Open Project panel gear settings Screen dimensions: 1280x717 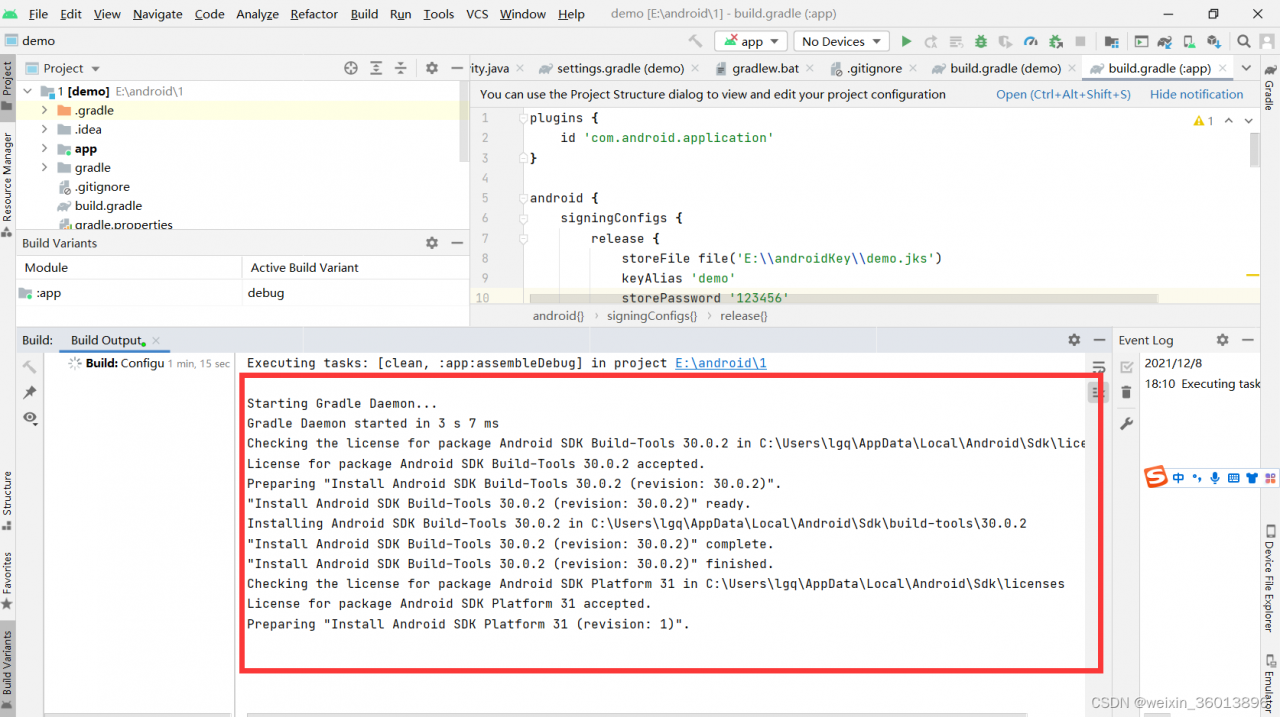click(x=432, y=68)
